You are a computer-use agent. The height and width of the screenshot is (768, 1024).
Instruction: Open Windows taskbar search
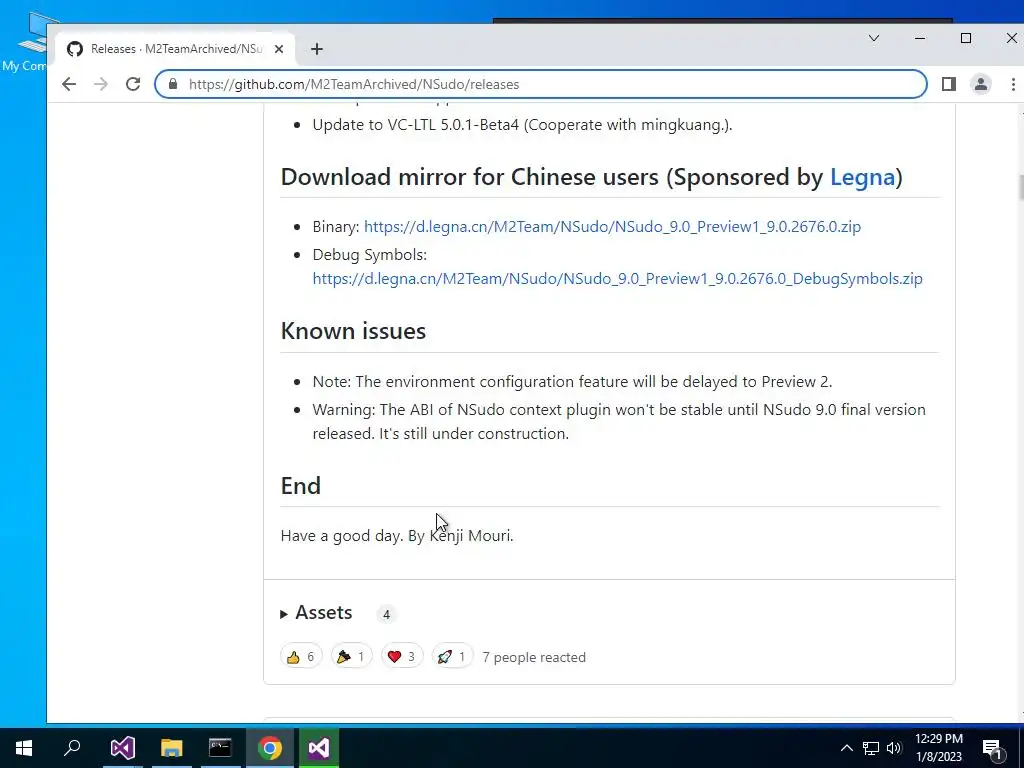(x=72, y=748)
